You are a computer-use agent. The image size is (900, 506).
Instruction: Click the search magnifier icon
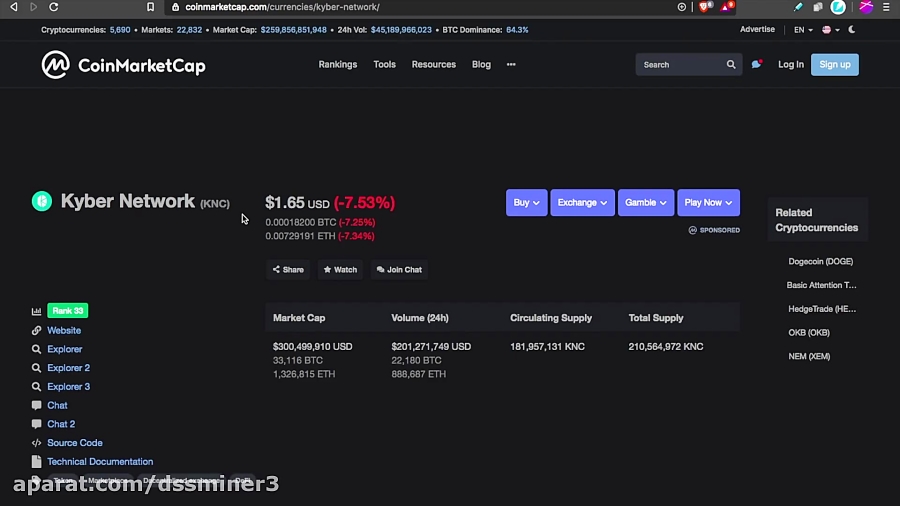(x=731, y=65)
